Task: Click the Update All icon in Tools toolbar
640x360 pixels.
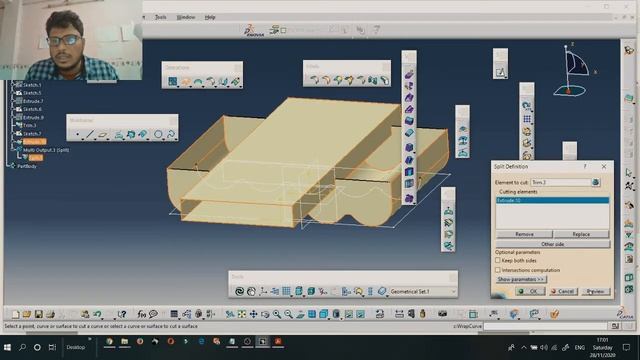Action: pyautogui.click(x=239, y=291)
